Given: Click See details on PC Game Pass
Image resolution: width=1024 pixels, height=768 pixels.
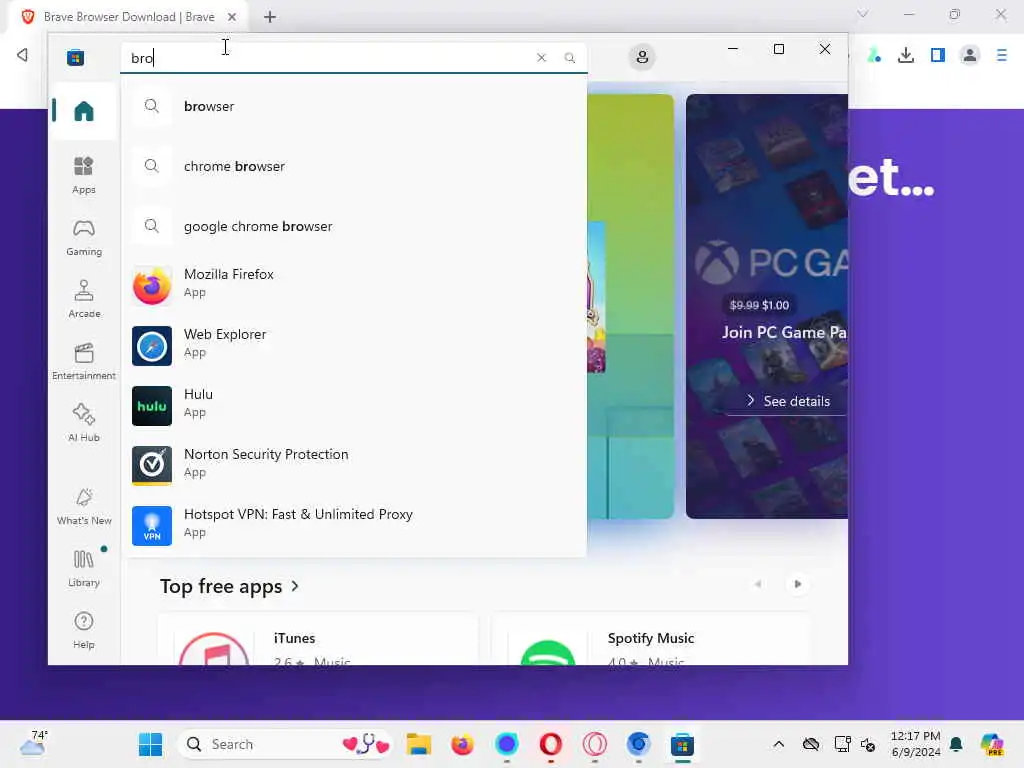Looking at the screenshot, I should coord(788,401).
